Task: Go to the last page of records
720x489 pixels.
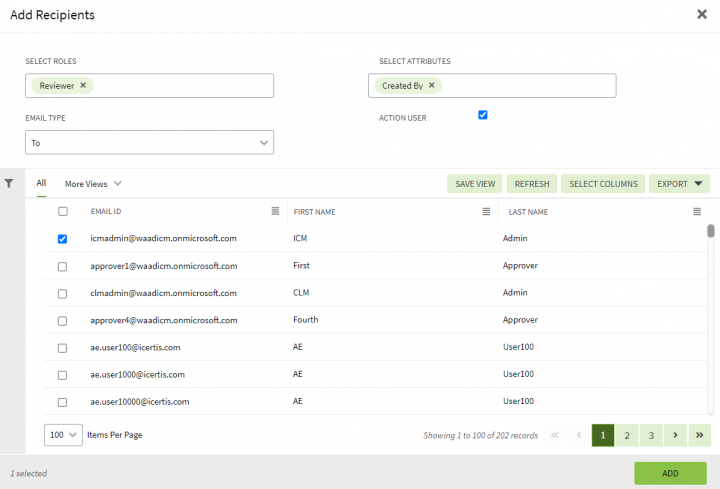Action: pos(700,435)
